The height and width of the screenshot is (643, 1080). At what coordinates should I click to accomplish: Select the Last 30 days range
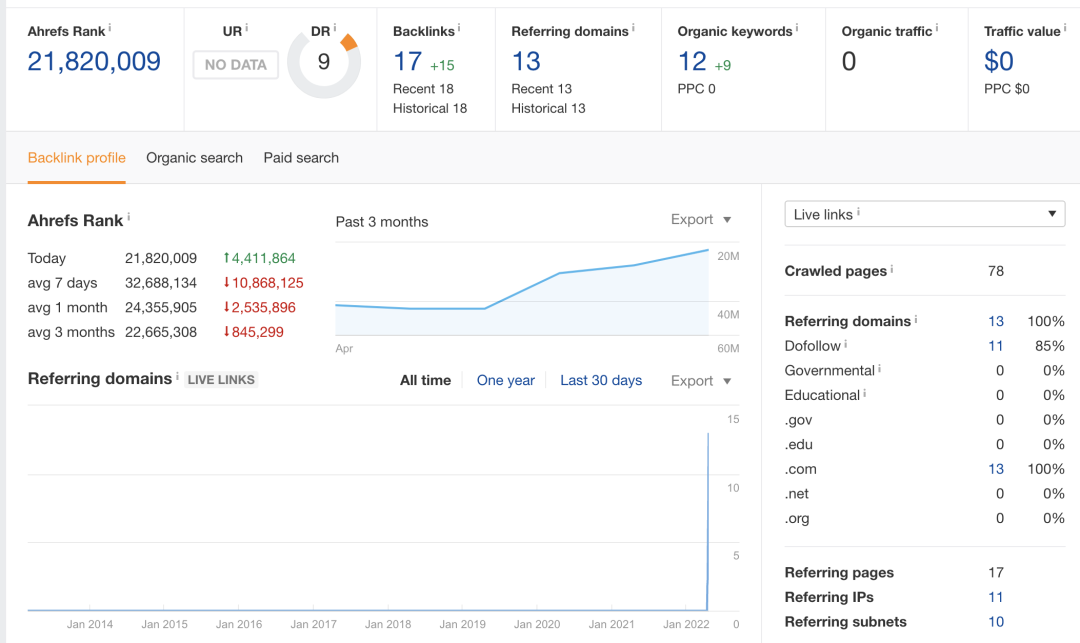pyautogui.click(x=601, y=381)
